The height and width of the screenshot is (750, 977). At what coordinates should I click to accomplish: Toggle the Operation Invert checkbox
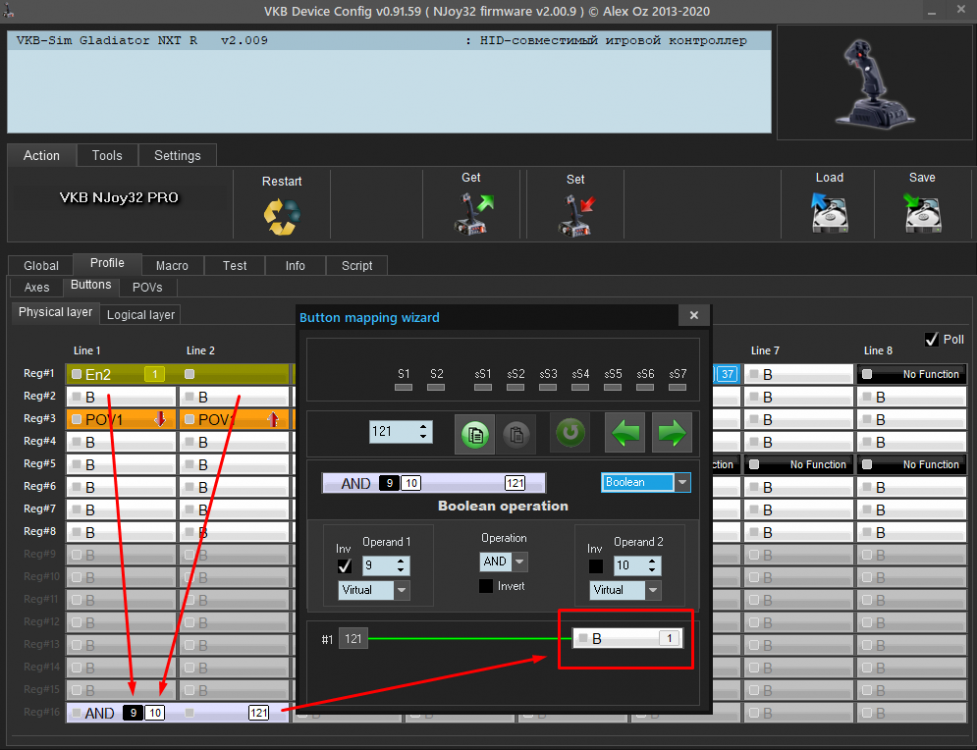click(486, 586)
